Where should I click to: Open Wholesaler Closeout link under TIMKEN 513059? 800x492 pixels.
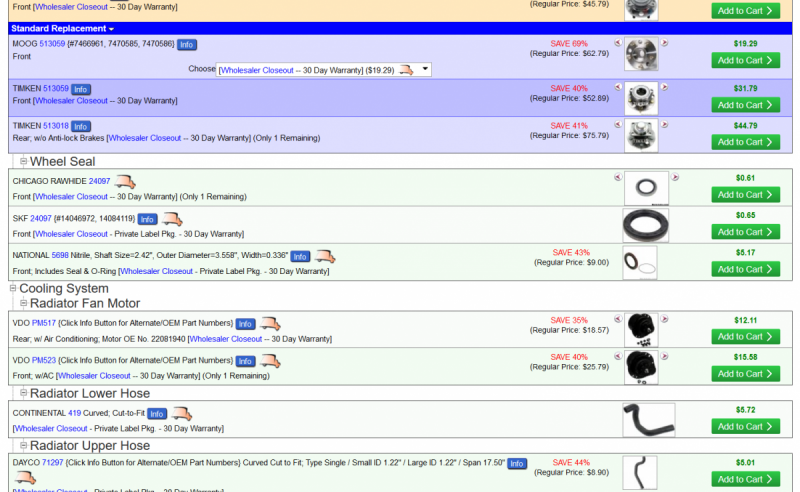click(71, 101)
